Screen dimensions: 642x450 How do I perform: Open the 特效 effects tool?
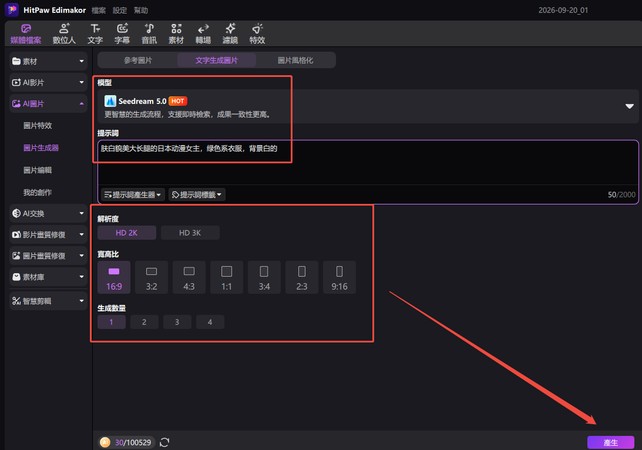click(x=257, y=34)
